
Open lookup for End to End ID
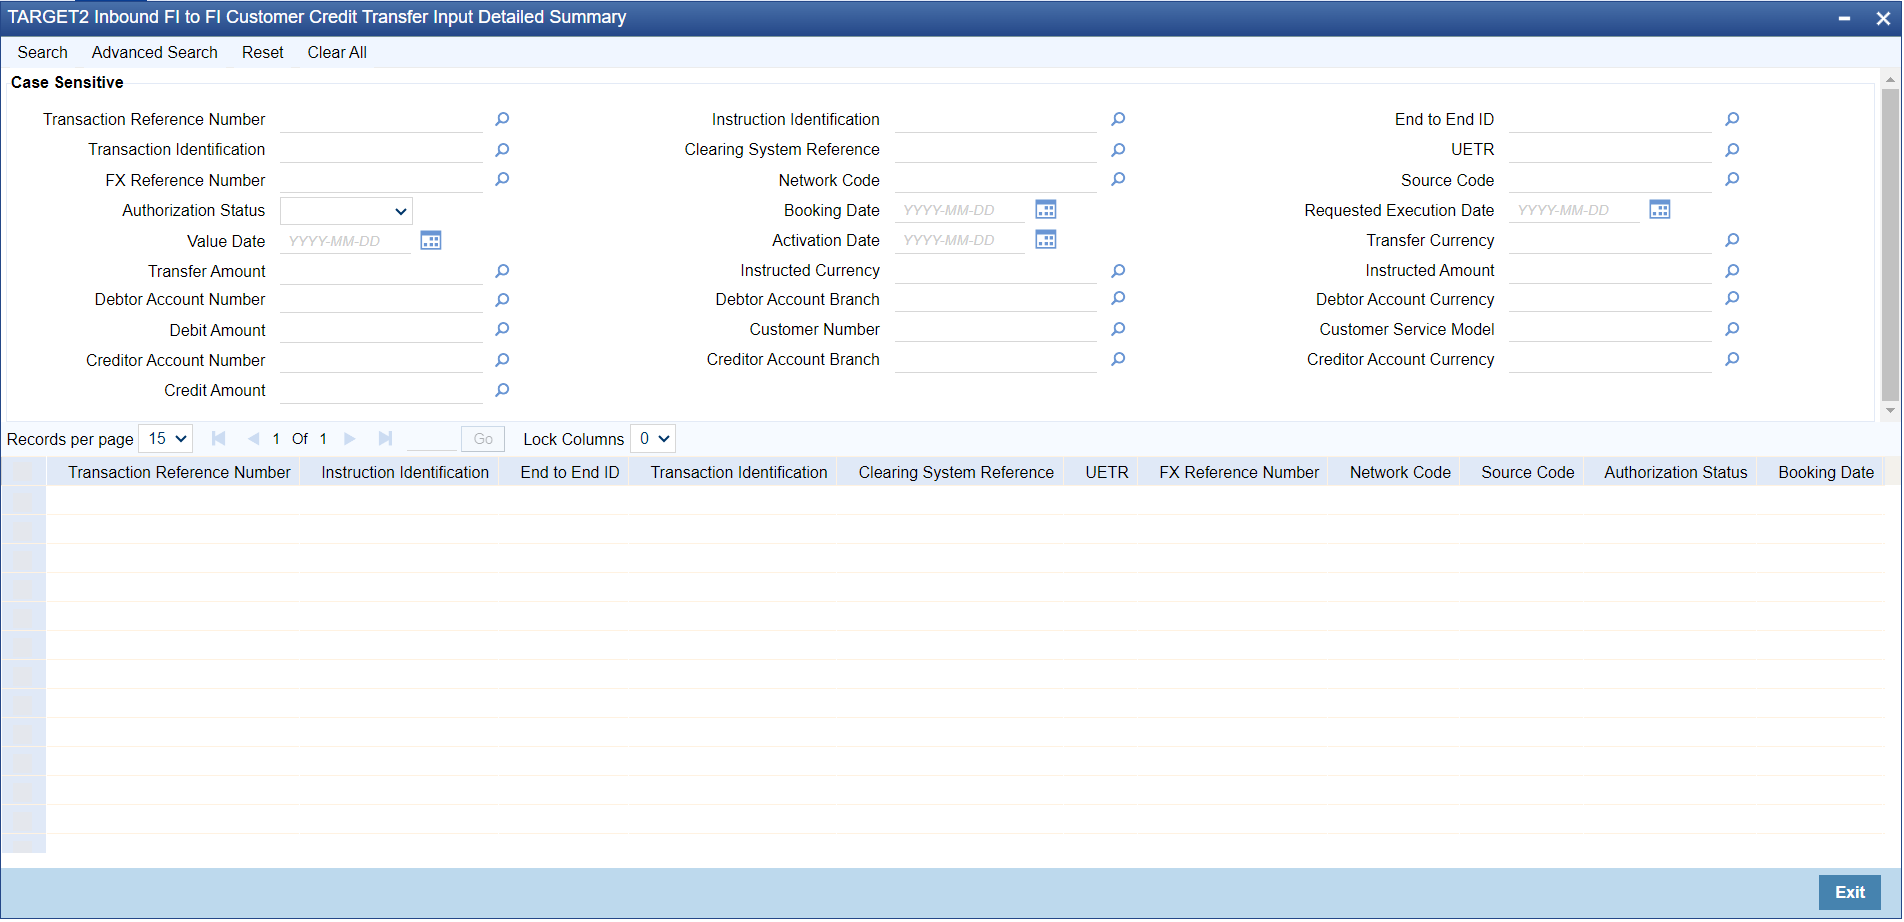pyautogui.click(x=1732, y=120)
